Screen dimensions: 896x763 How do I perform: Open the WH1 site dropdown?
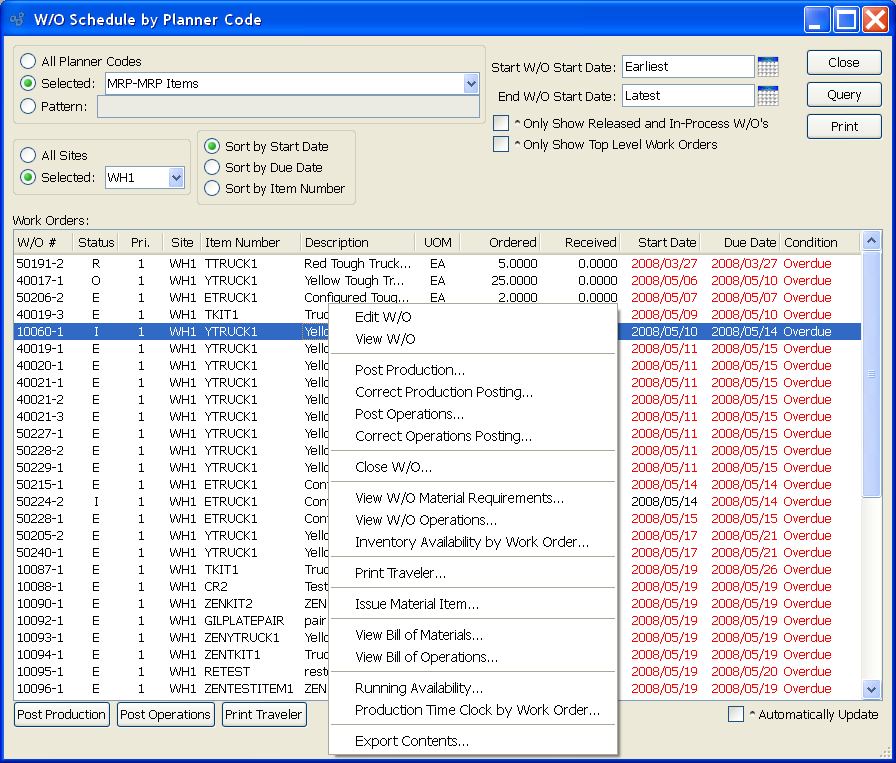(x=176, y=178)
